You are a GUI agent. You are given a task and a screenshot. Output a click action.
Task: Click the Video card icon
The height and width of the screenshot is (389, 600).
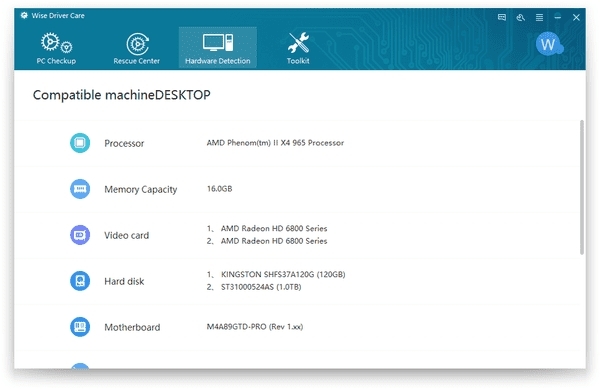80,235
